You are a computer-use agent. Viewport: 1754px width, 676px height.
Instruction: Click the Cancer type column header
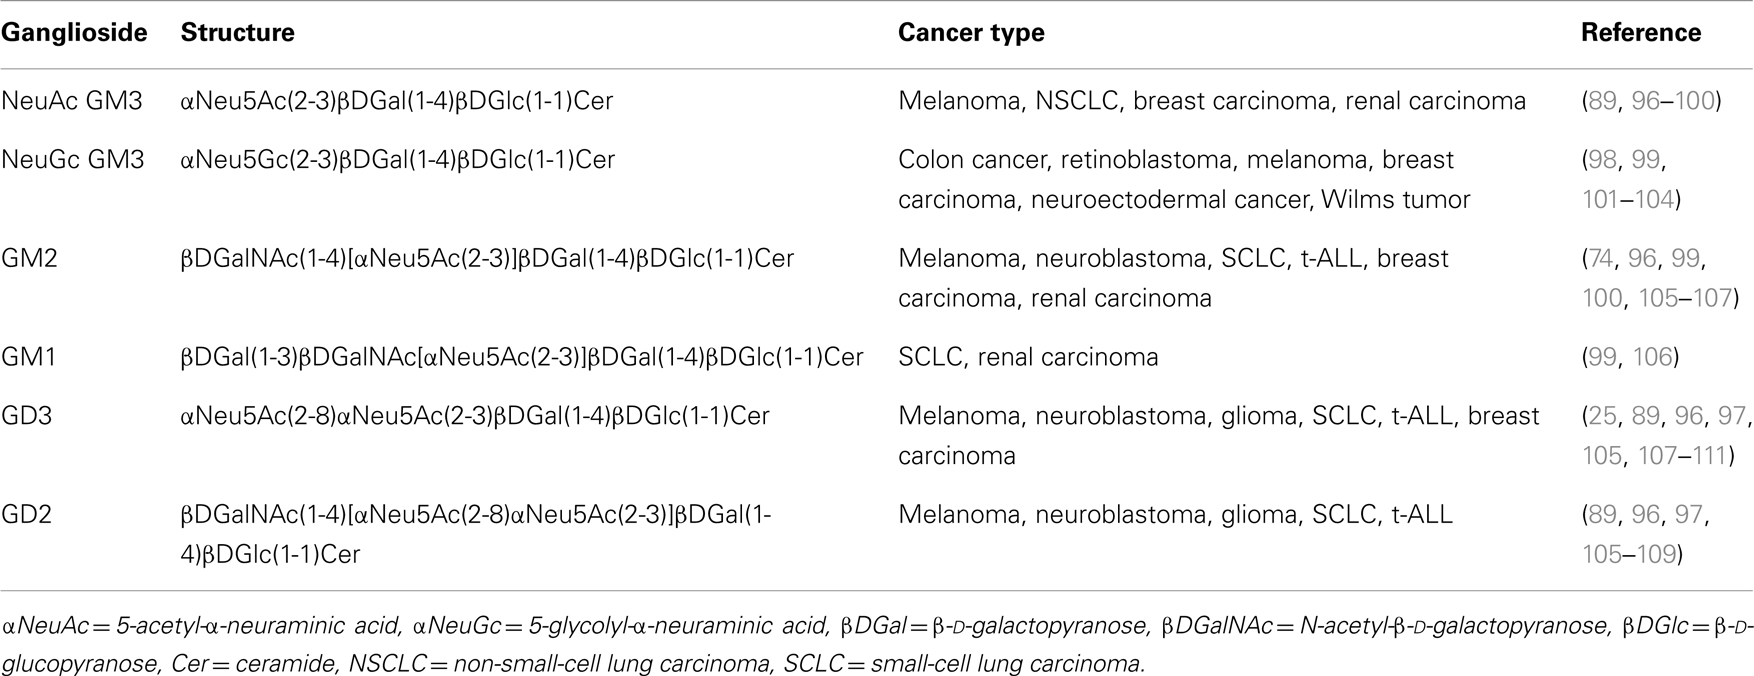tap(971, 33)
